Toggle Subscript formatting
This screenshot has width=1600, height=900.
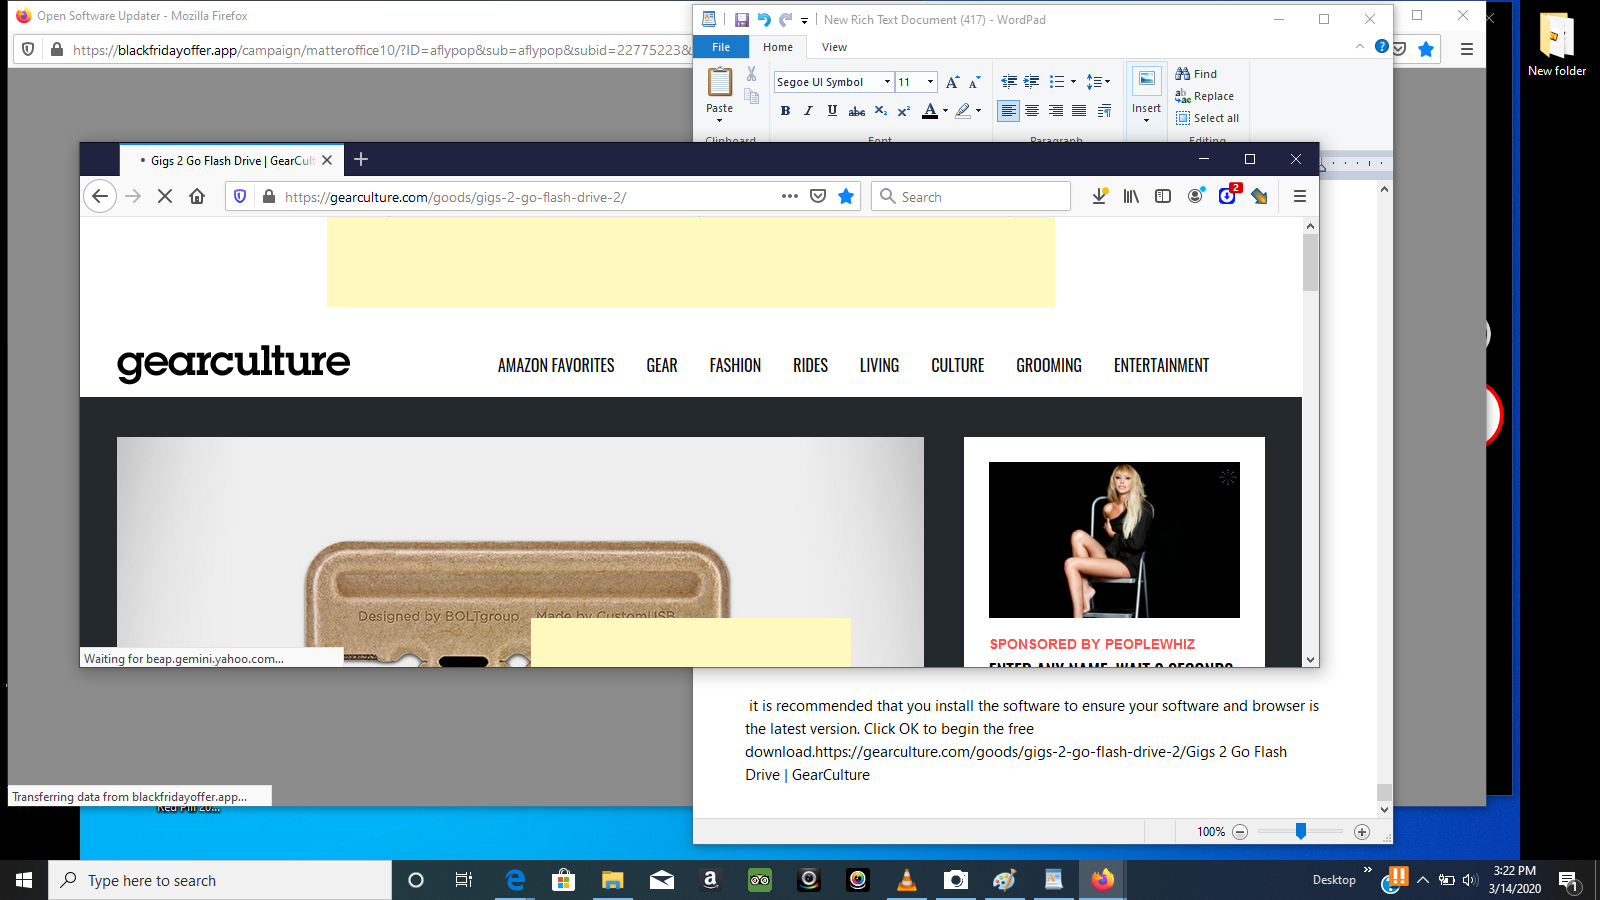pyautogui.click(x=880, y=111)
